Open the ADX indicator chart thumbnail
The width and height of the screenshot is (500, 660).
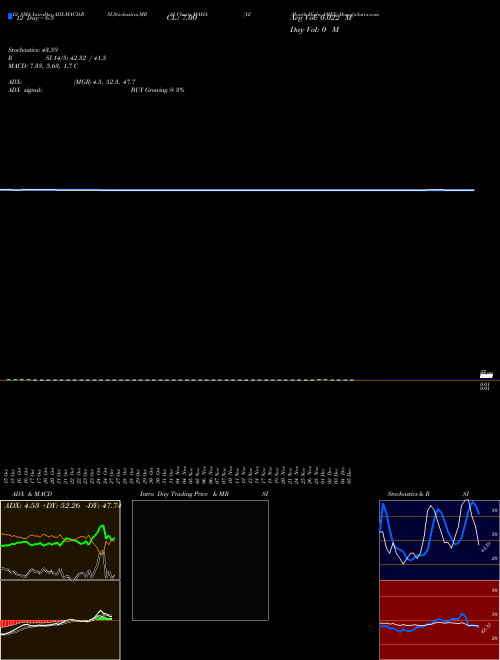60,540
